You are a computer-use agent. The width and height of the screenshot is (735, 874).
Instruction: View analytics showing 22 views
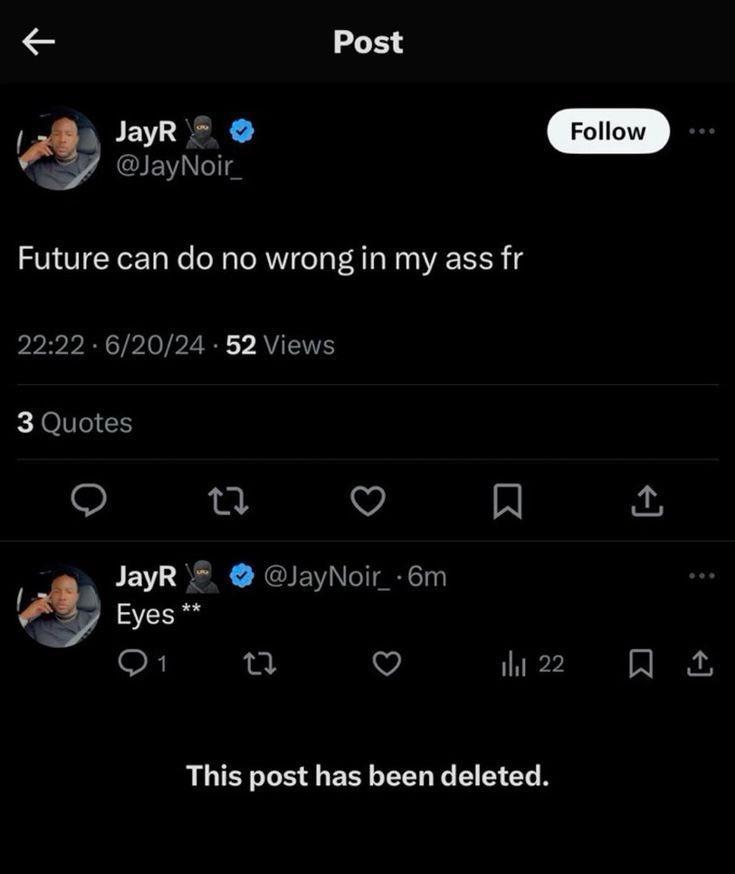point(533,664)
